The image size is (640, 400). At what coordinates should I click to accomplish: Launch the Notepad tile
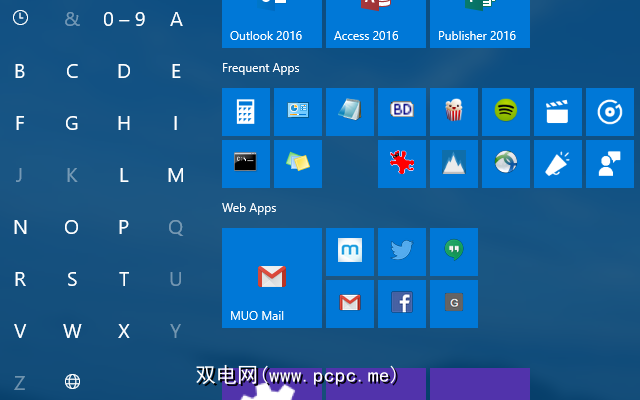pos(350,111)
